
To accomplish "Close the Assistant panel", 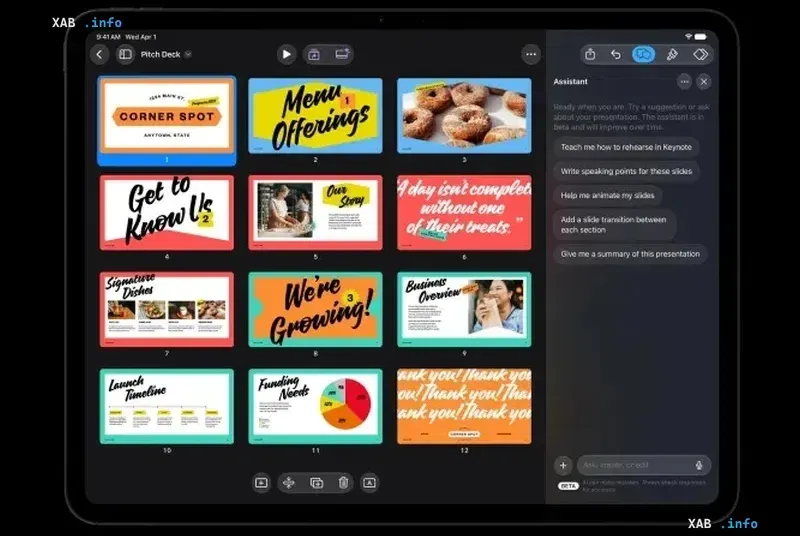I will point(704,82).
